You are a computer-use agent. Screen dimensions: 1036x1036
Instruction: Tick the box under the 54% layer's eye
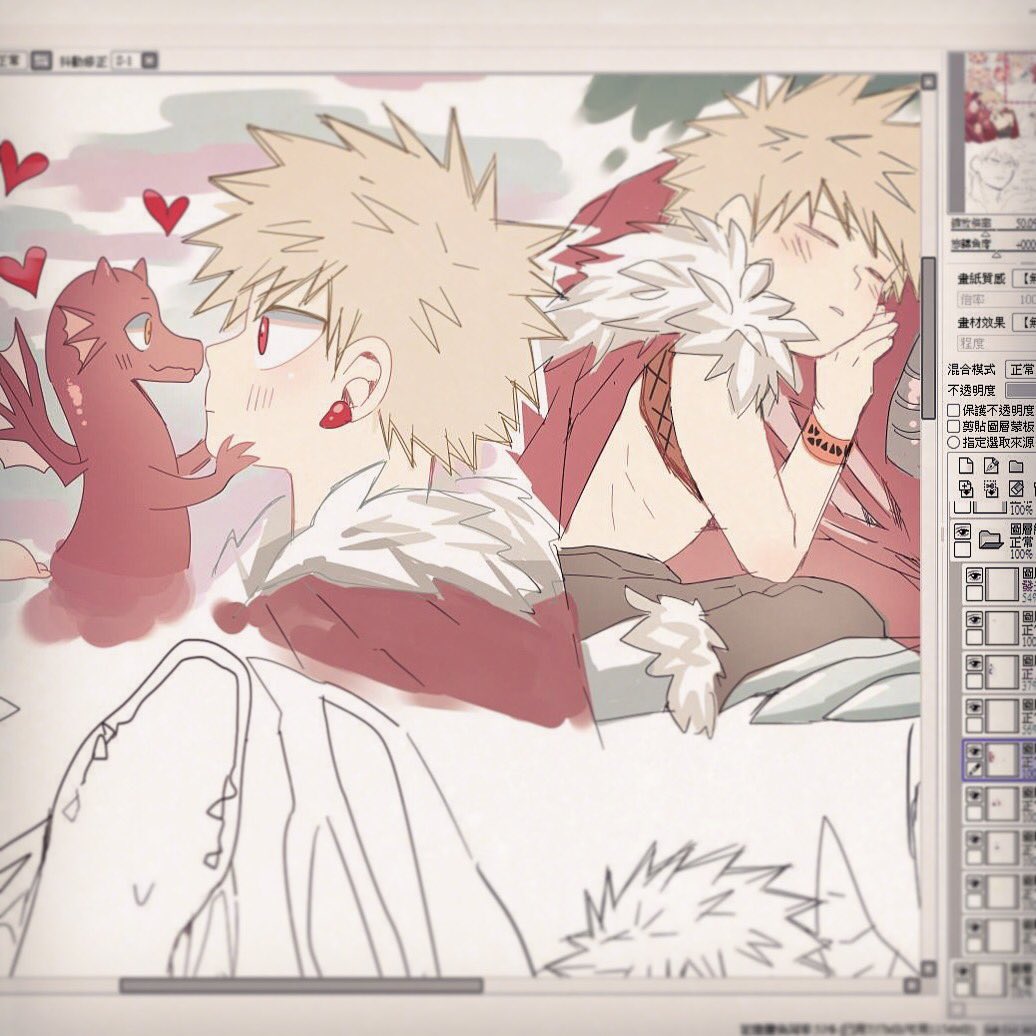pyautogui.click(x=974, y=593)
